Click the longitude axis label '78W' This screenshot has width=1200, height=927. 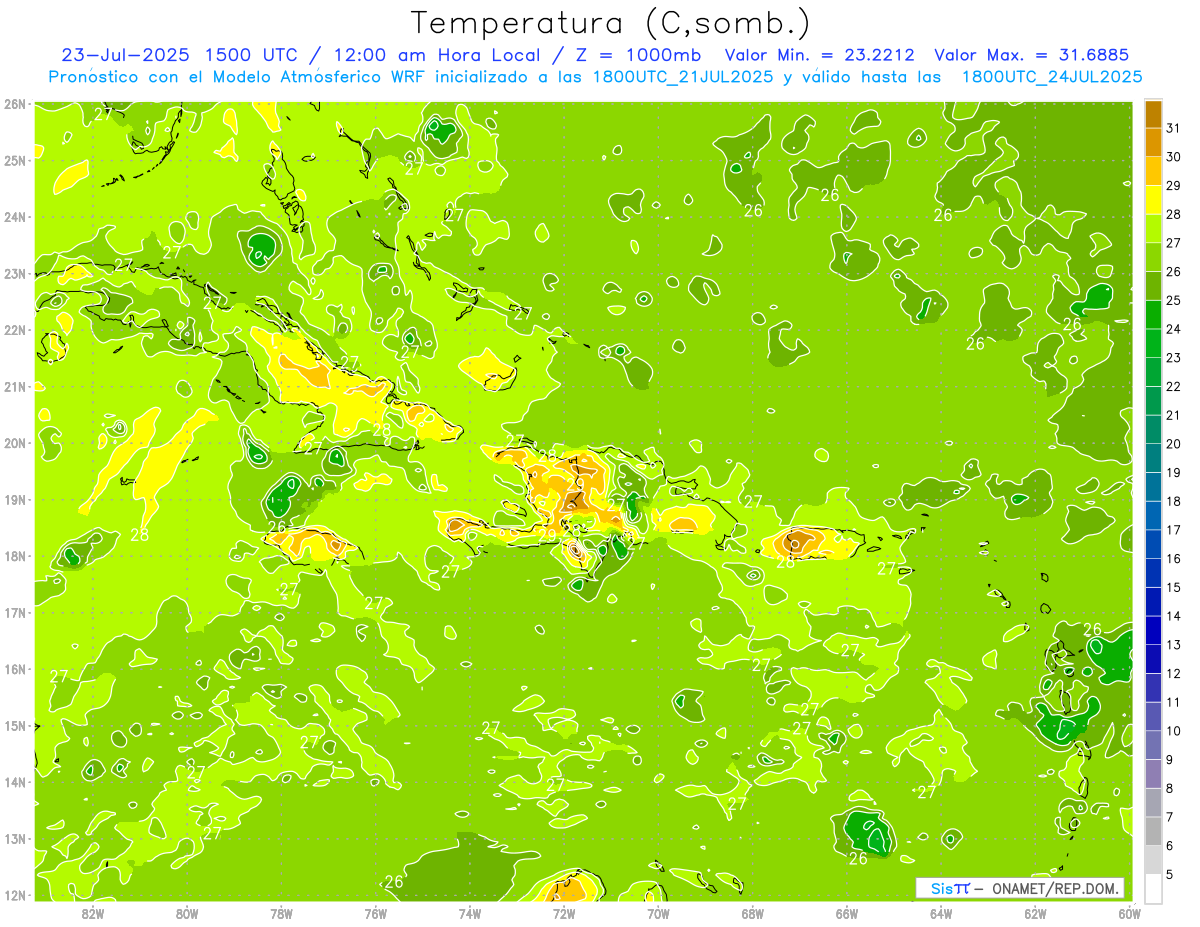[x=281, y=912]
